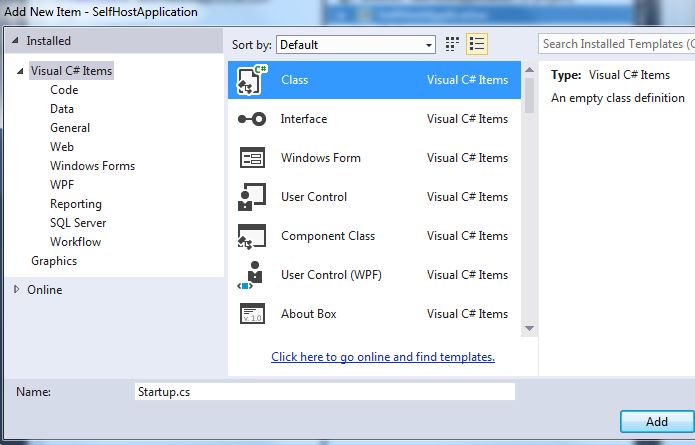Viewport: 695px width, 445px height.
Task: Click 'Visual C# Items' in the About Box row
Action: click(x=468, y=314)
